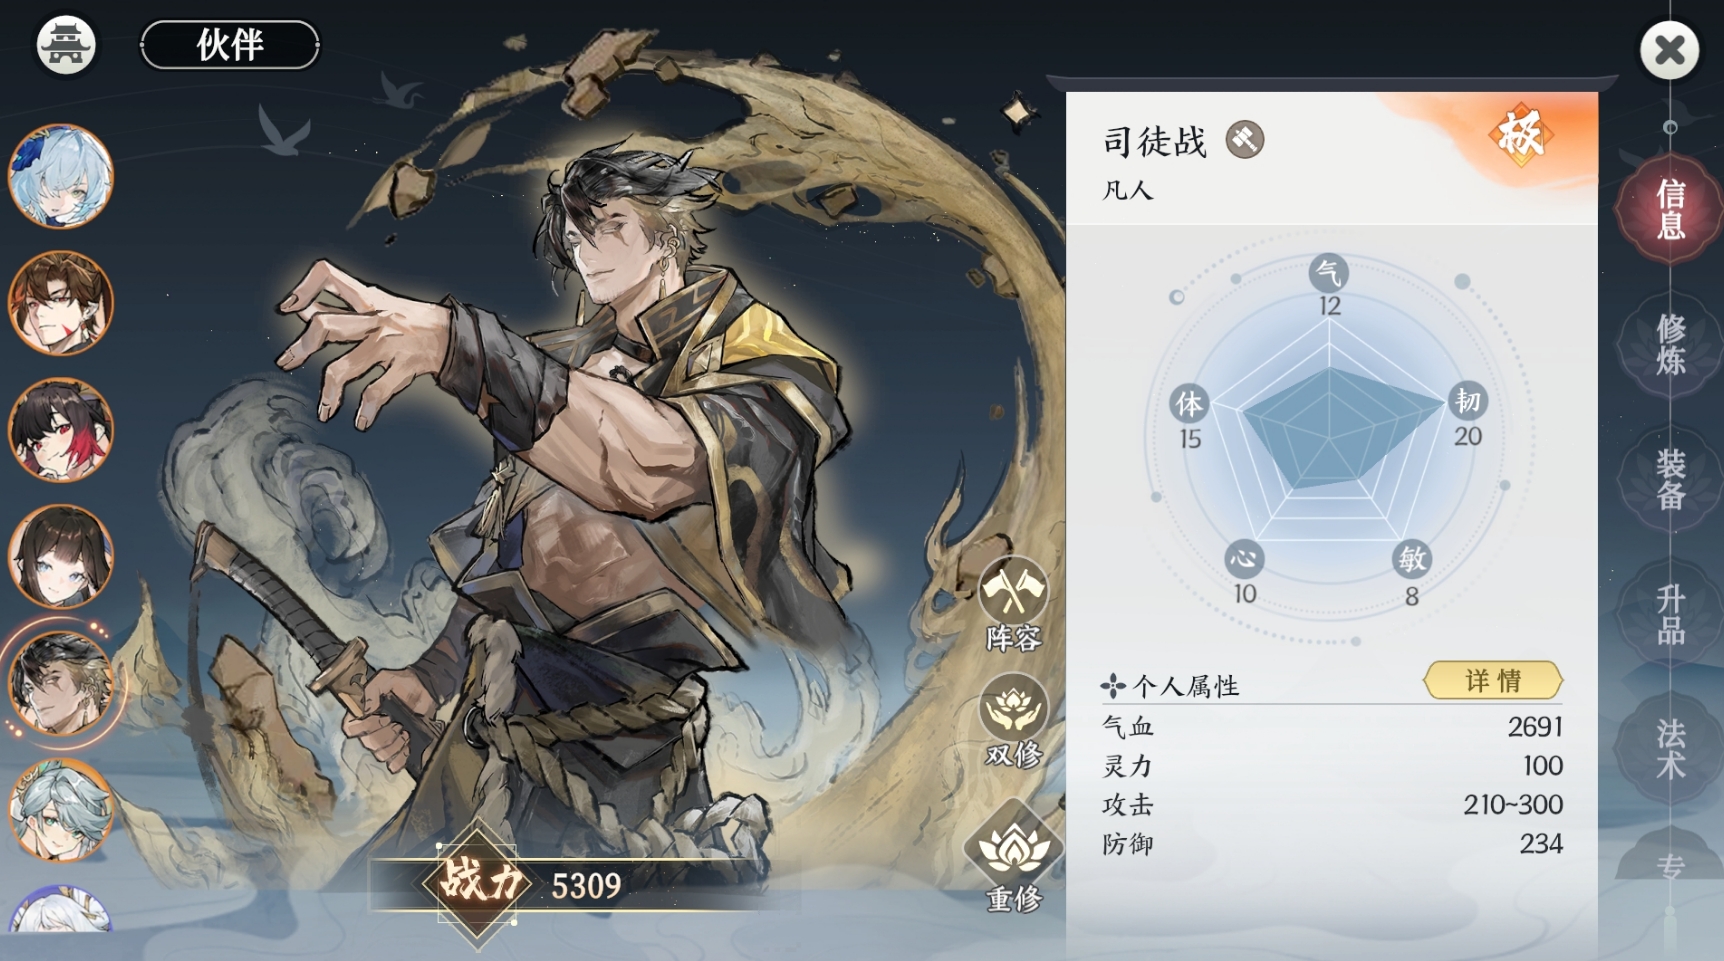Open the 修炼 tab
This screenshot has width=1724, height=961.
(1670, 344)
